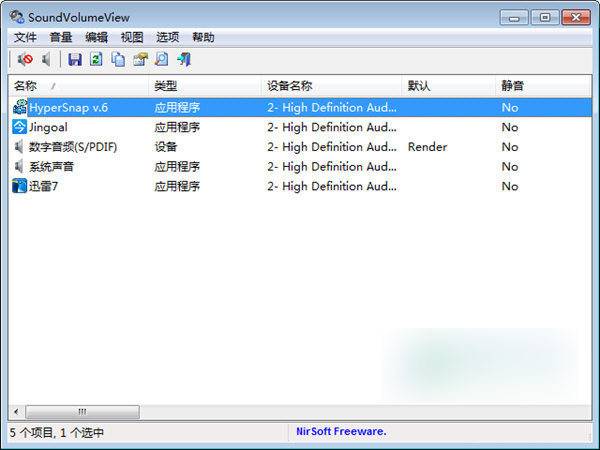Sort by the 名称 column header

(x=78, y=86)
